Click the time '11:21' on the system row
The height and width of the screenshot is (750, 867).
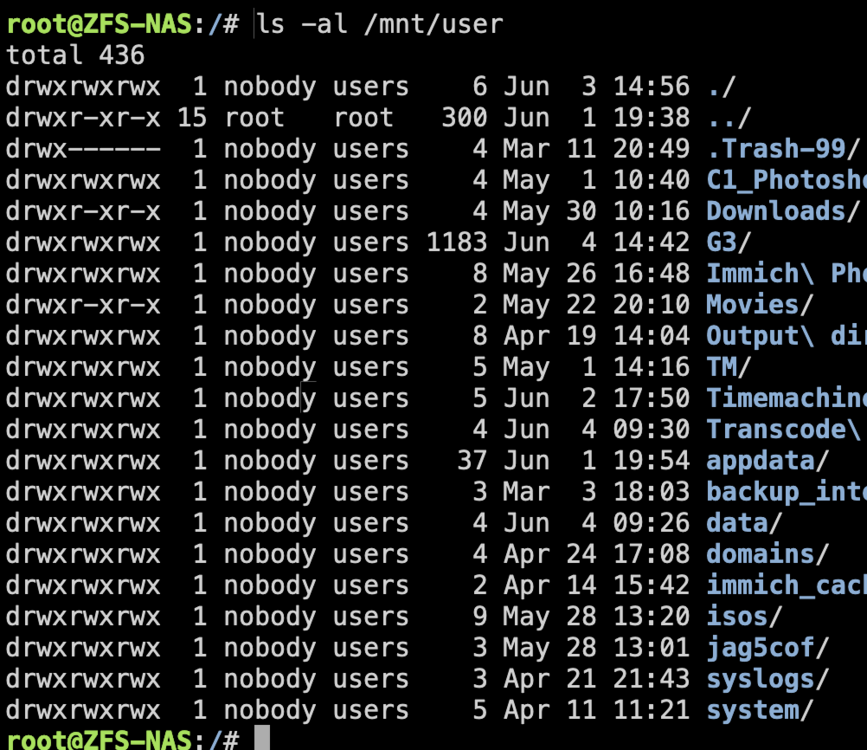tap(652, 710)
